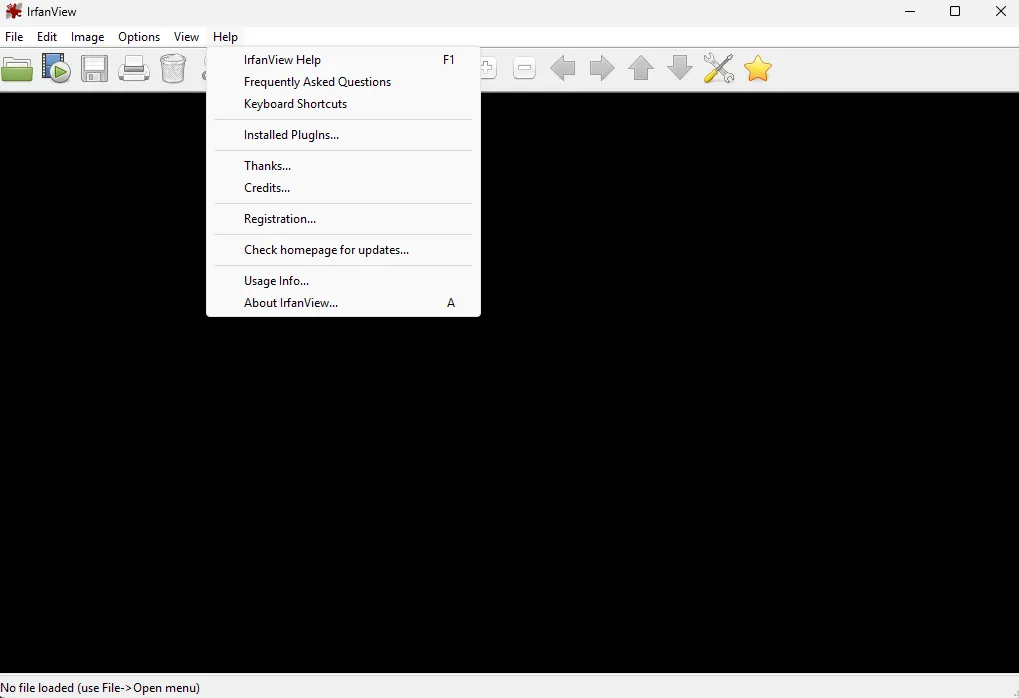Viewport: 1019px width, 698px height.
Task: Go to previous image with left arrow
Action: (563, 69)
